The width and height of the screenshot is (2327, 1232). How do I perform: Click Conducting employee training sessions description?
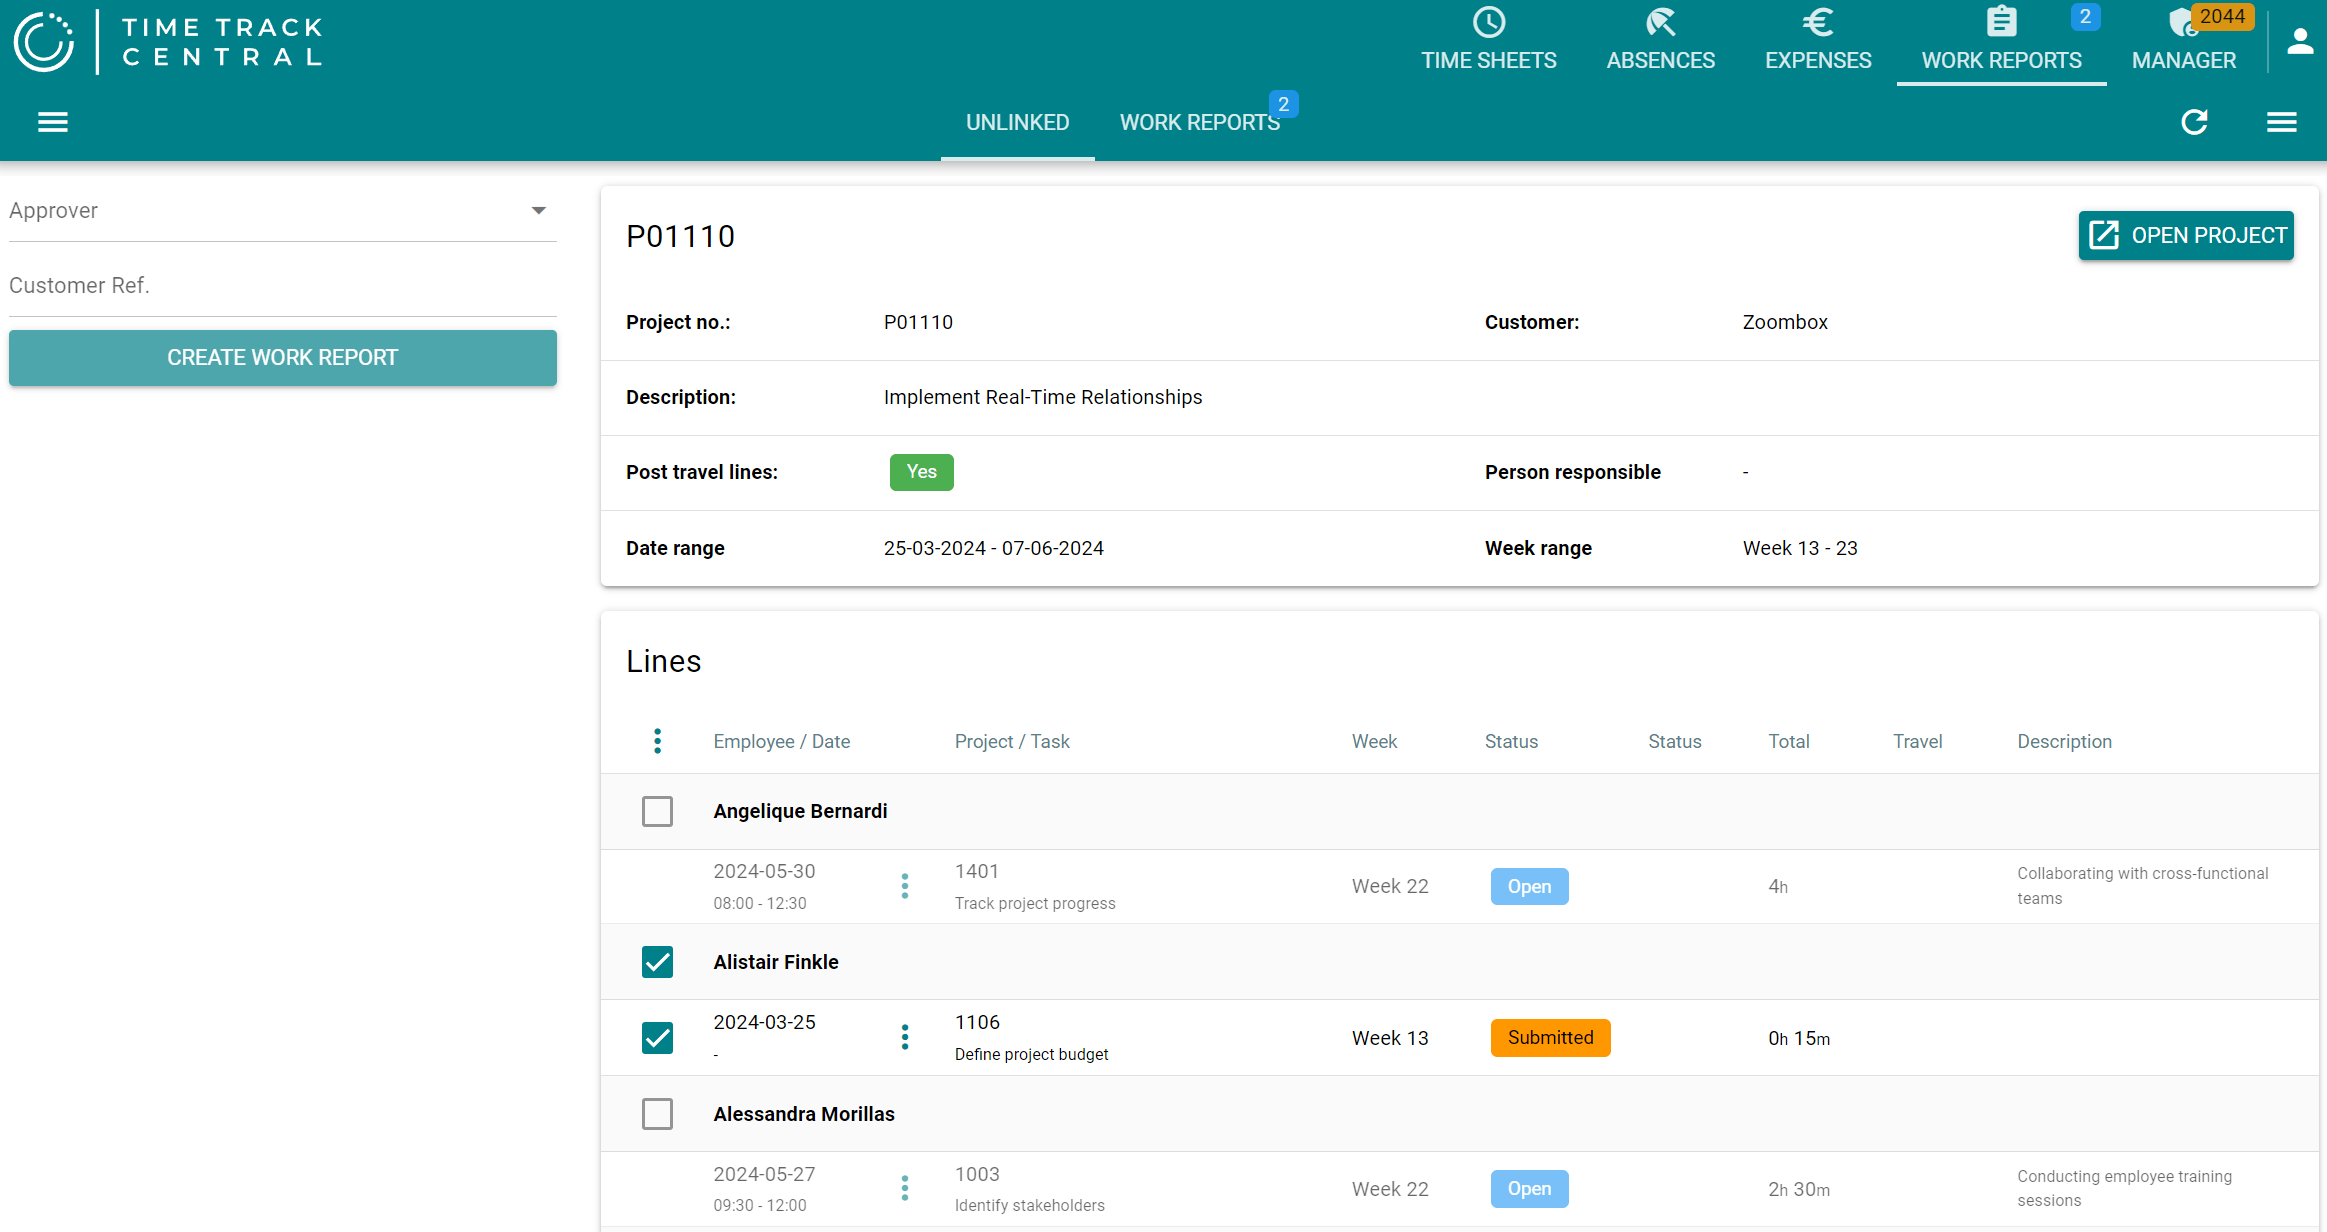2124,1188
